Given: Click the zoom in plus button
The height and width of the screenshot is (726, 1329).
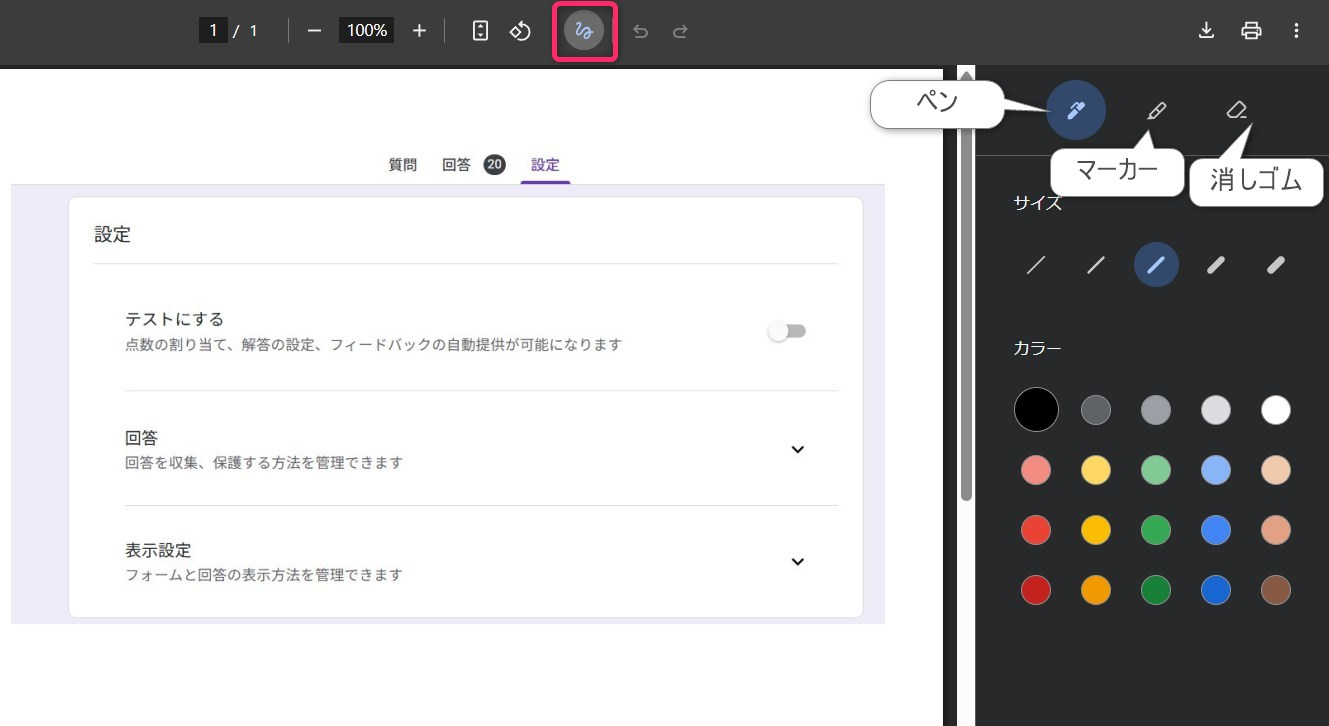Looking at the screenshot, I should click(x=419, y=31).
